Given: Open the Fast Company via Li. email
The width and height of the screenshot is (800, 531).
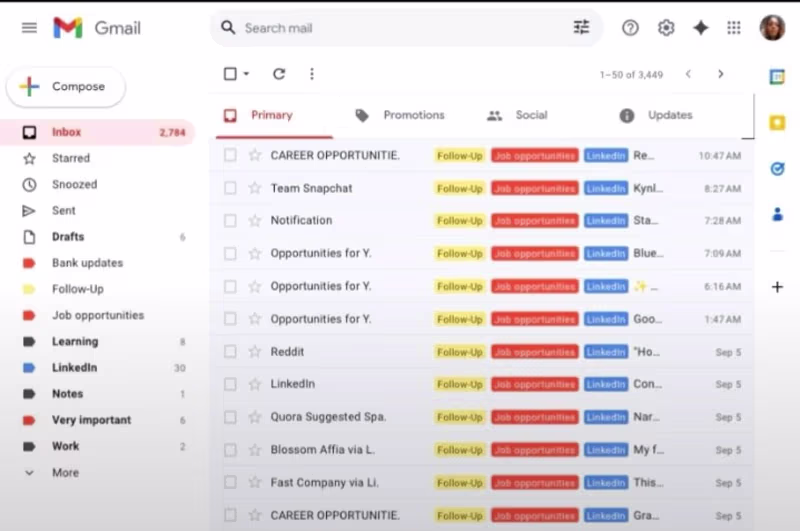Looking at the screenshot, I should pos(482,483).
